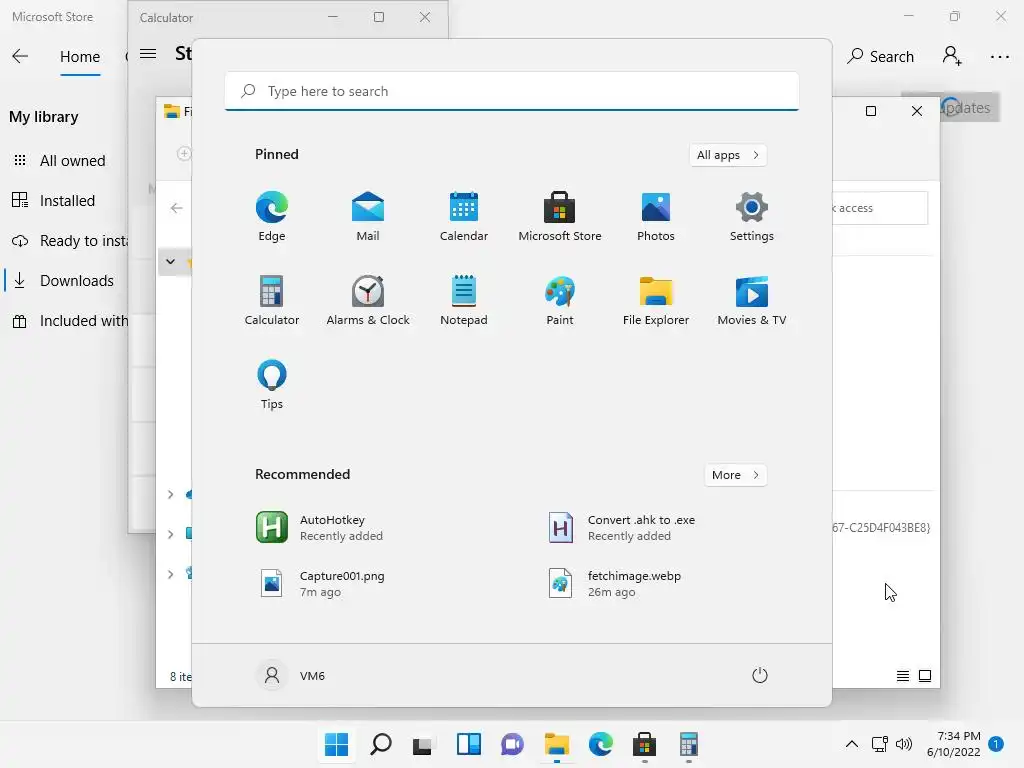This screenshot has width=1024, height=768.
Task: Launch the Photos app
Action: pos(656,216)
